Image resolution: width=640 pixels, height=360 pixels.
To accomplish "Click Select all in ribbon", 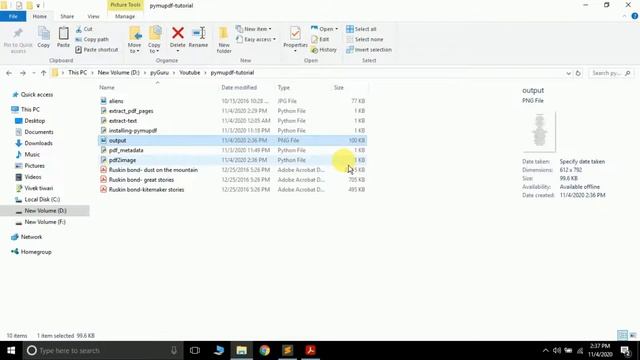I will pos(361,29).
